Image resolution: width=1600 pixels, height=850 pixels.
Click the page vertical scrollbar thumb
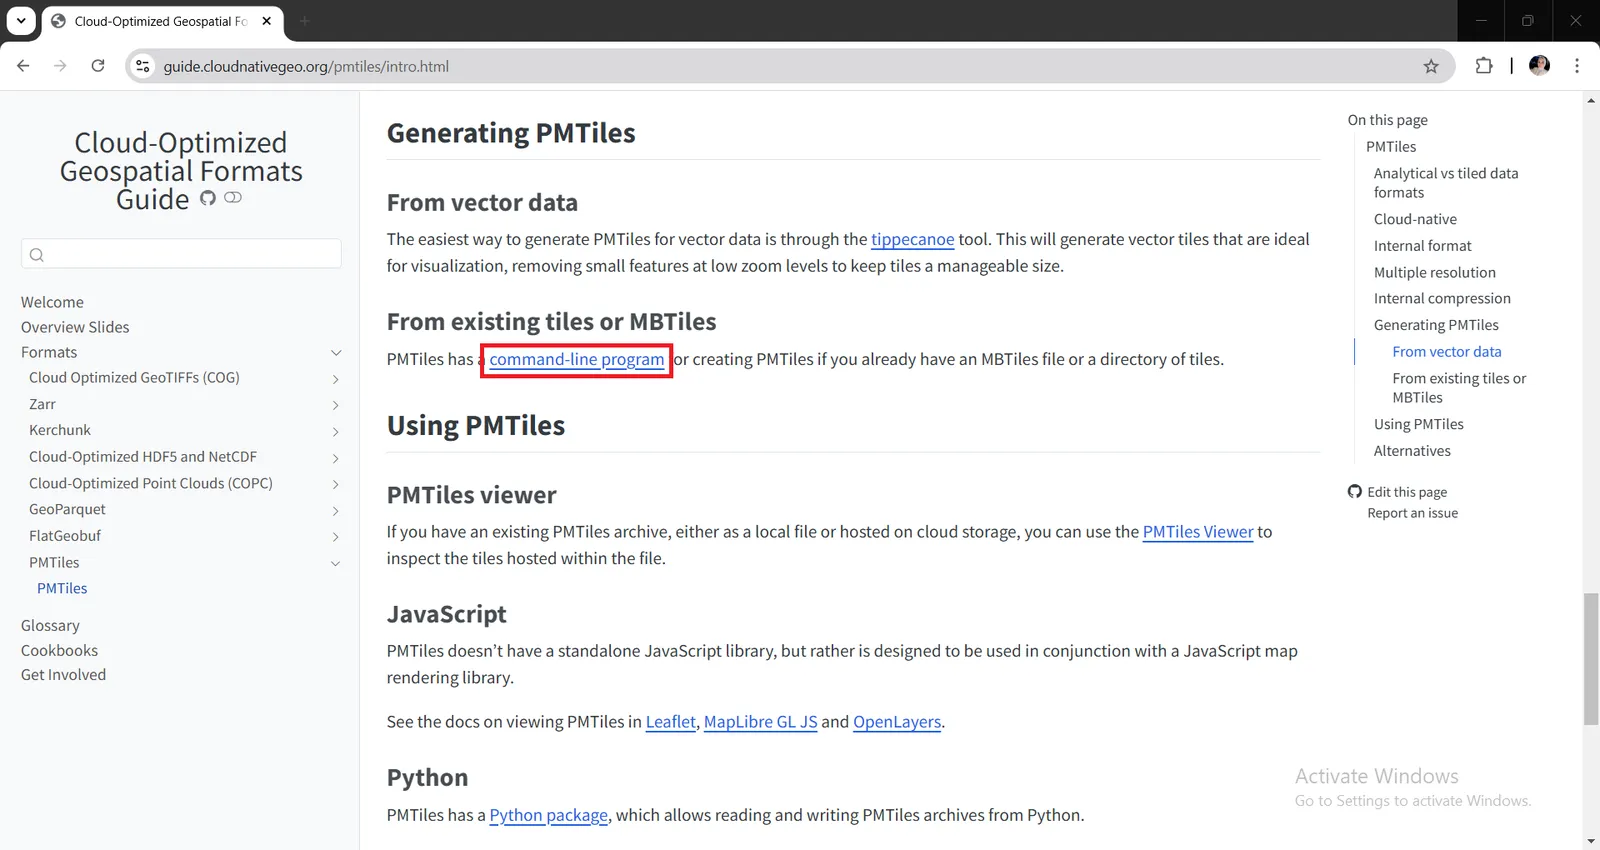tap(1591, 659)
